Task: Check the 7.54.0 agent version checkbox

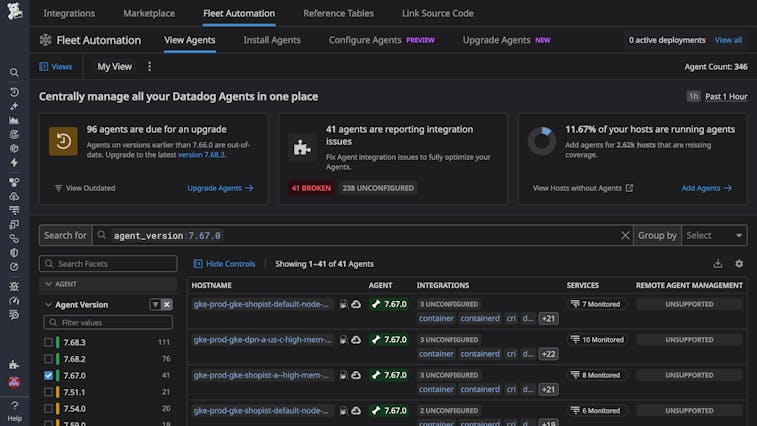Action: point(48,409)
